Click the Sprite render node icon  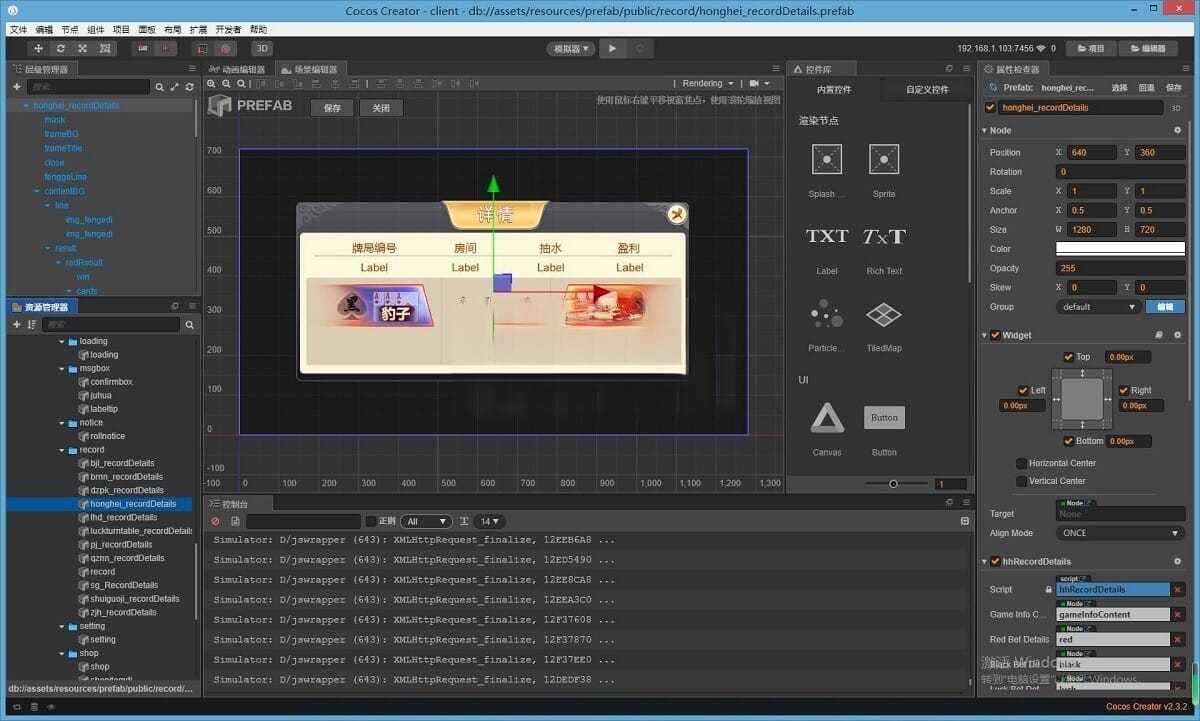point(883,159)
